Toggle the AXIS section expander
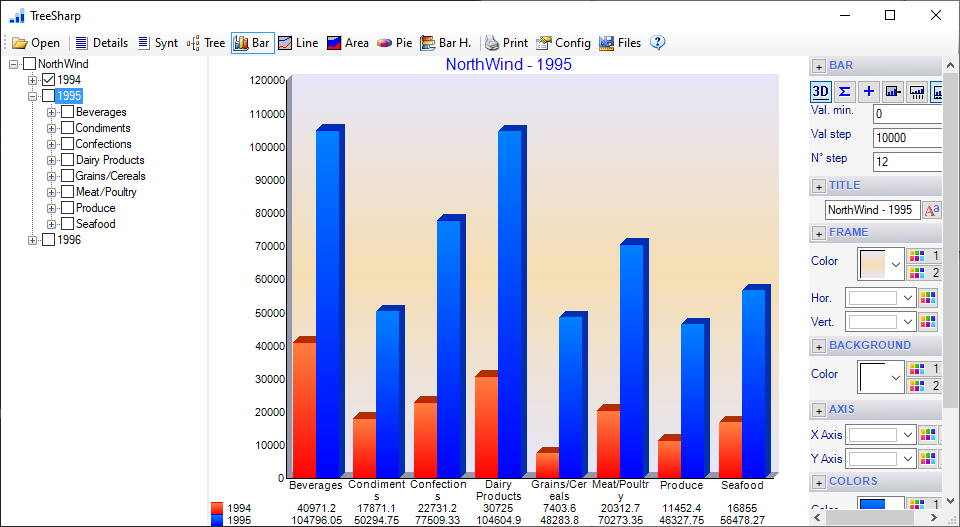The image size is (960, 527). pos(818,410)
